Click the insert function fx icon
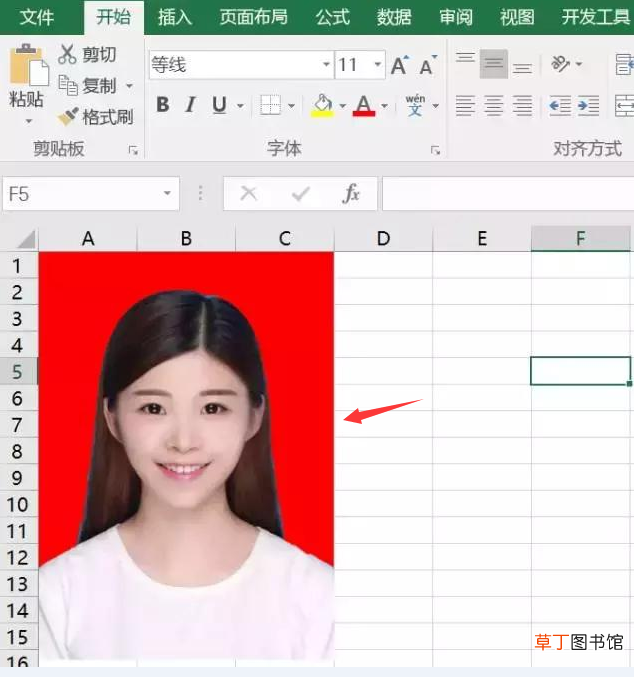 pos(351,193)
